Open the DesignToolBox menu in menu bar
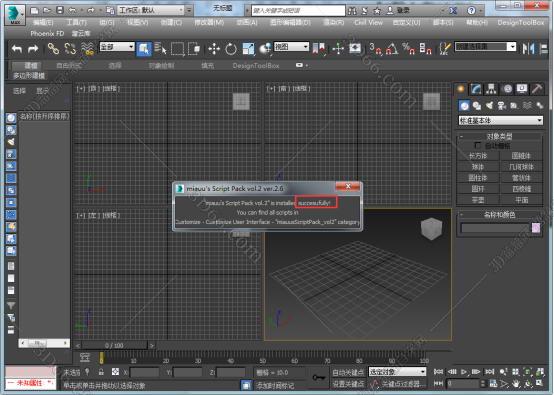 click(521, 23)
